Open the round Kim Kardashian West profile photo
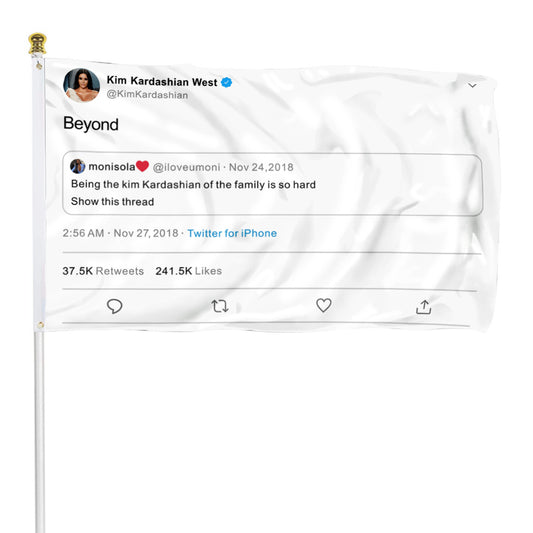Image resolution: width=533 pixels, height=533 pixels. [82, 85]
